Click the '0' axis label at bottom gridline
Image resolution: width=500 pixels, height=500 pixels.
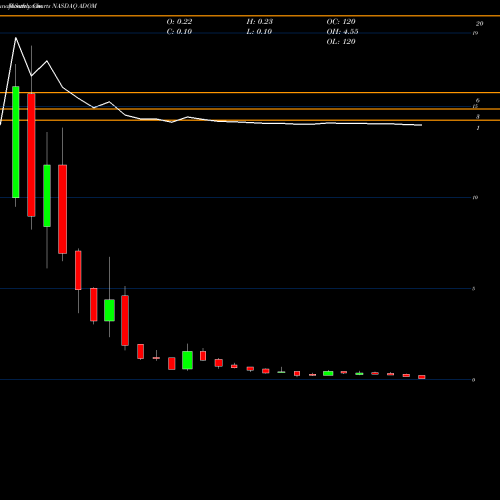point(474,380)
